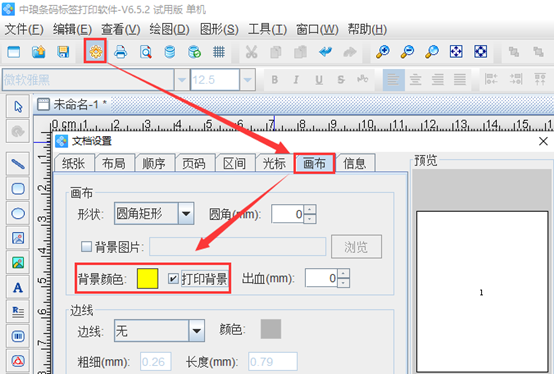Decrease the 出血(mm) spinner value

343,283
